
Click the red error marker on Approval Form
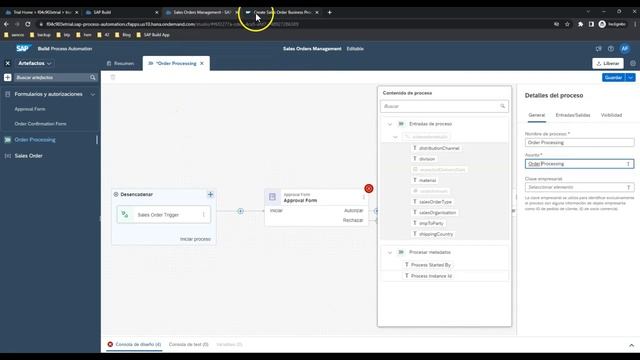pos(369,189)
